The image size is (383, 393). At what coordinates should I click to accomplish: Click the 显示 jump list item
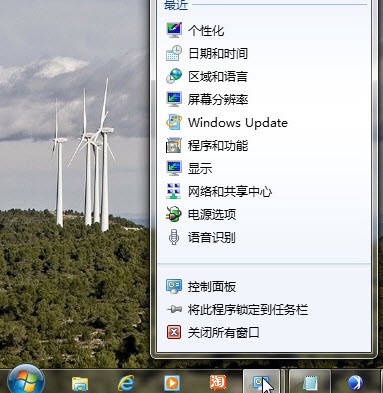(x=264, y=168)
